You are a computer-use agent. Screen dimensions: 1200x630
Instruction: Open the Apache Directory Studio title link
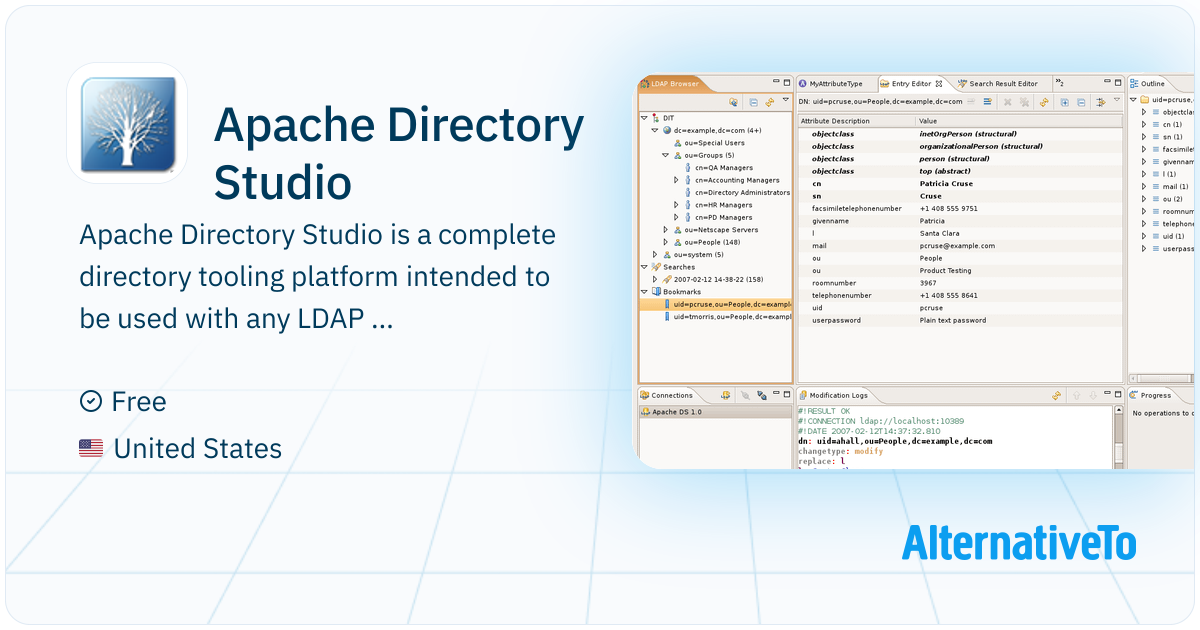click(x=399, y=155)
